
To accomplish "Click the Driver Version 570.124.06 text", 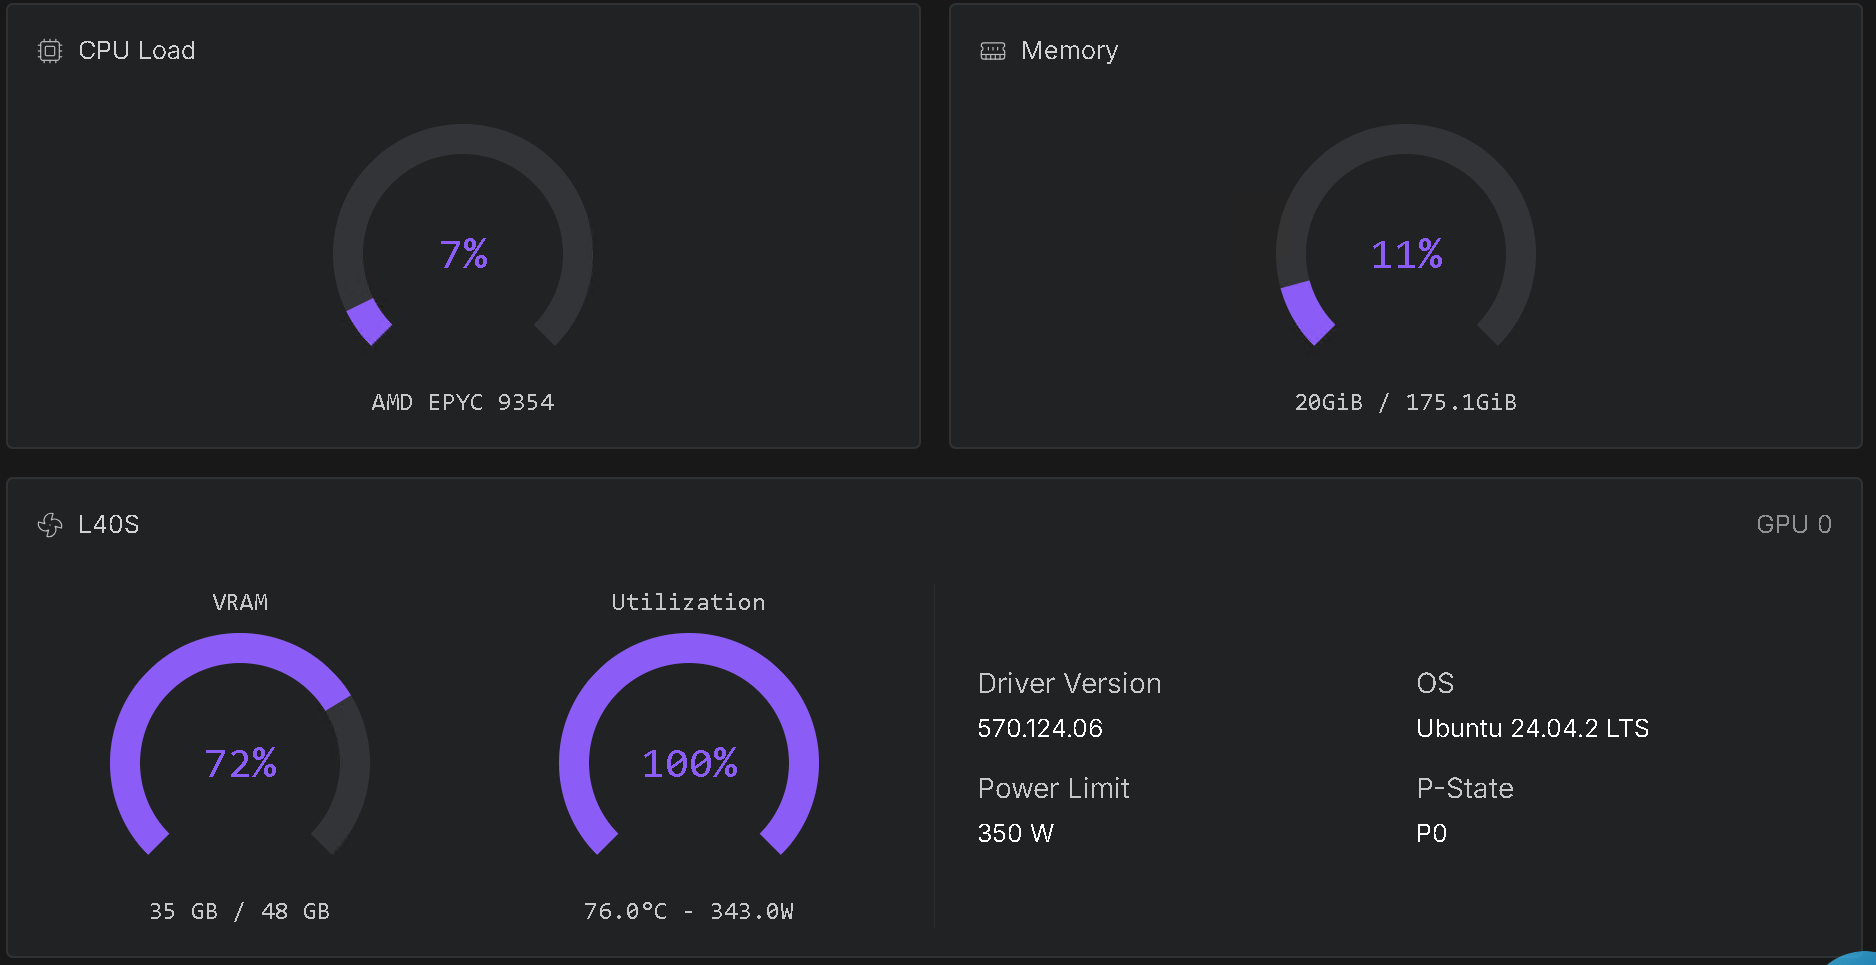I will (x=1040, y=728).
